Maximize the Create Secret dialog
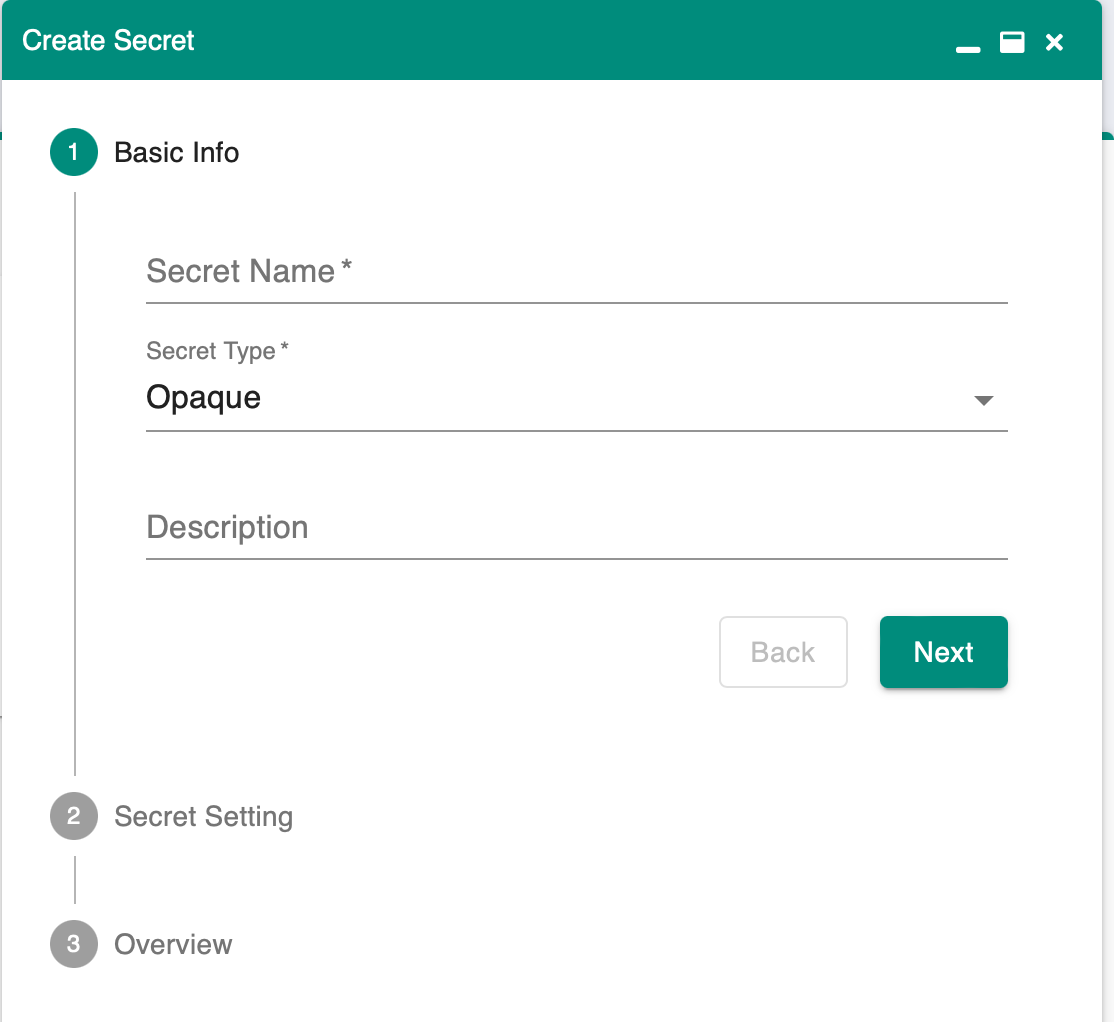Viewport: 1114px width, 1022px height. point(1012,43)
